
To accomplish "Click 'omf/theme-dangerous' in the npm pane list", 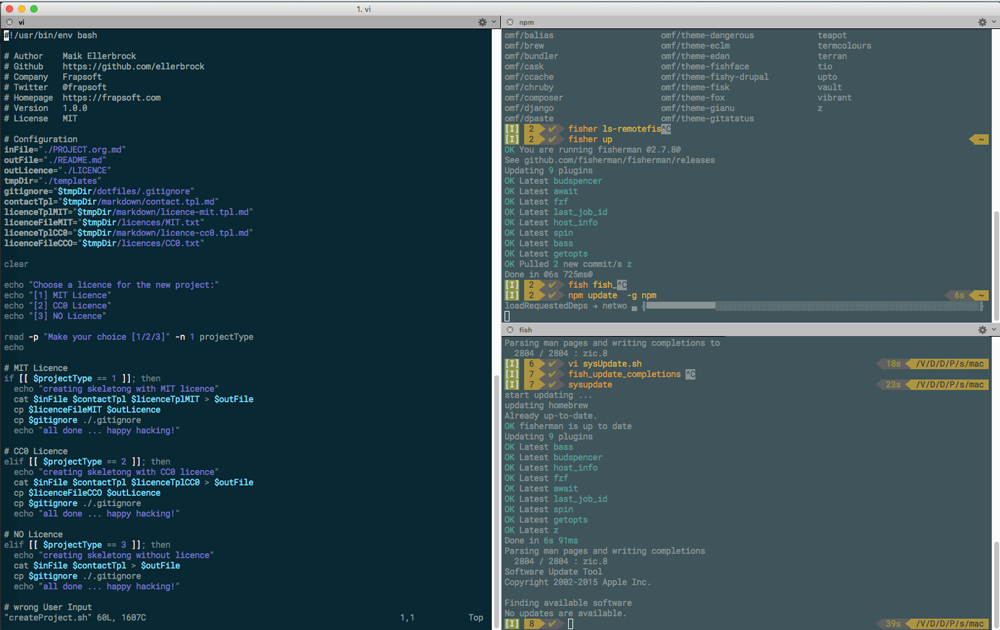I will tap(707, 35).
